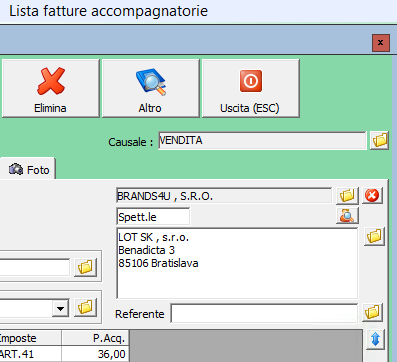Open the Altro magnifier book button
The image size is (397, 362).
tap(151, 88)
